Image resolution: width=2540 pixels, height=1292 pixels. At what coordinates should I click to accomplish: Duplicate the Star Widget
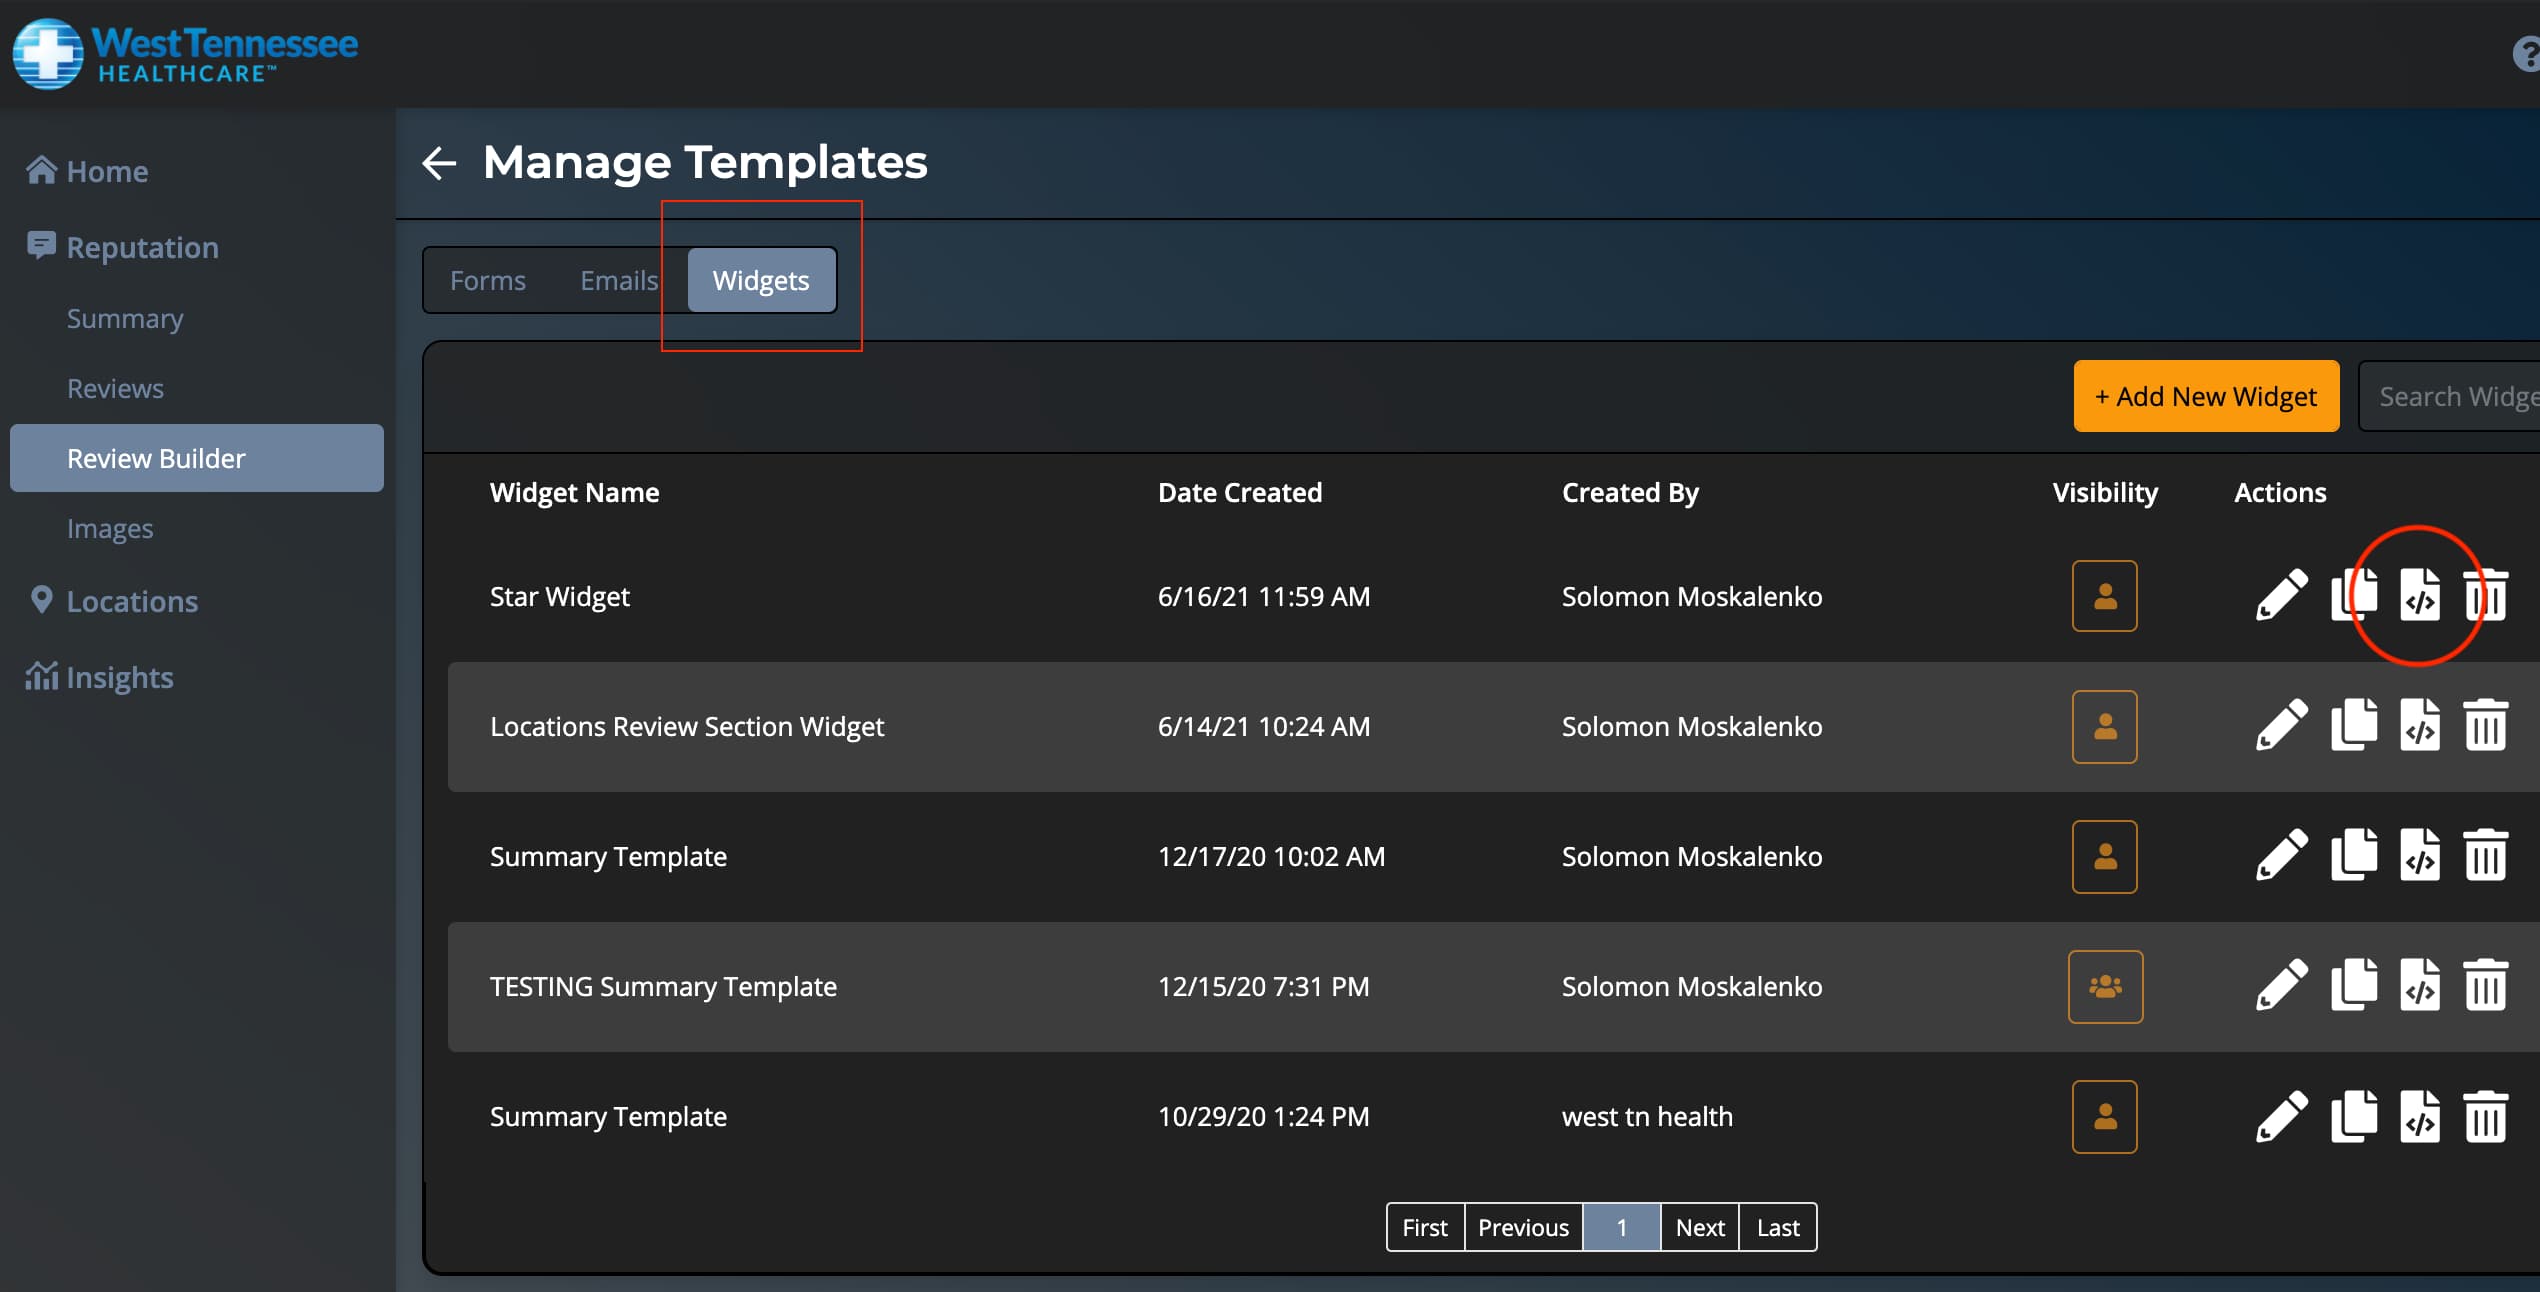point(2354,596)
